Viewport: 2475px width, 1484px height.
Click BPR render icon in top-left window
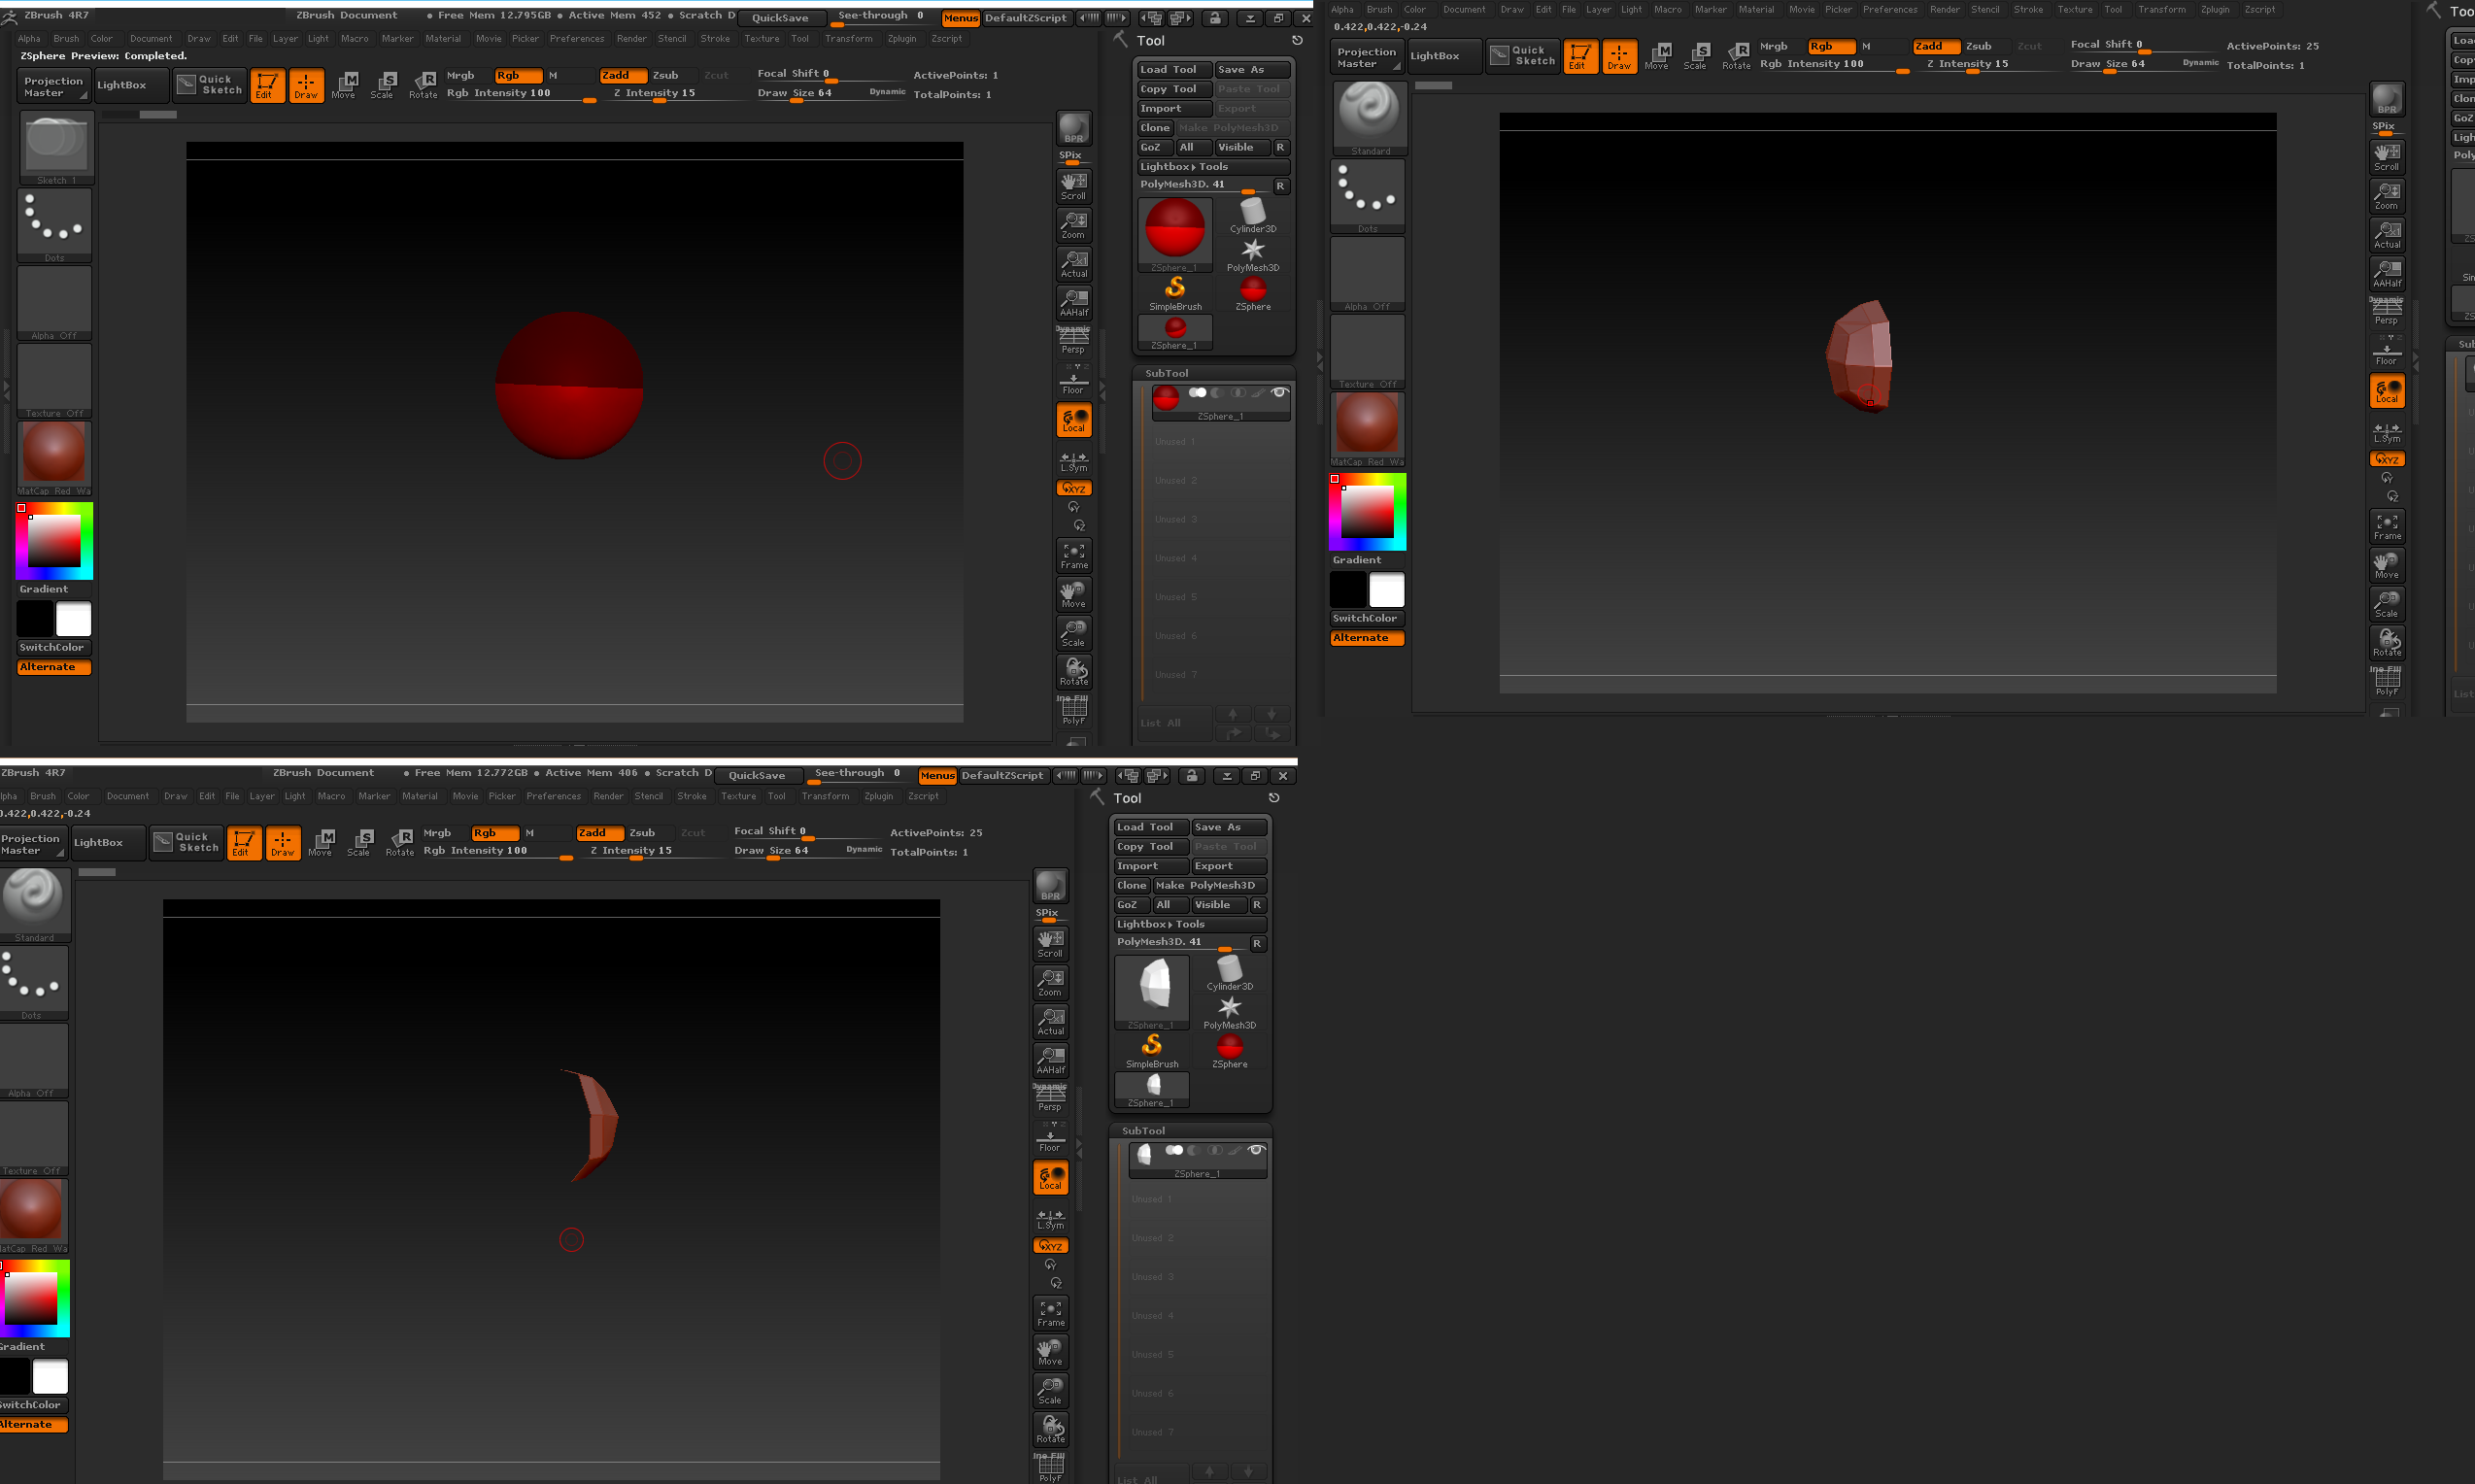point(1074,128)
